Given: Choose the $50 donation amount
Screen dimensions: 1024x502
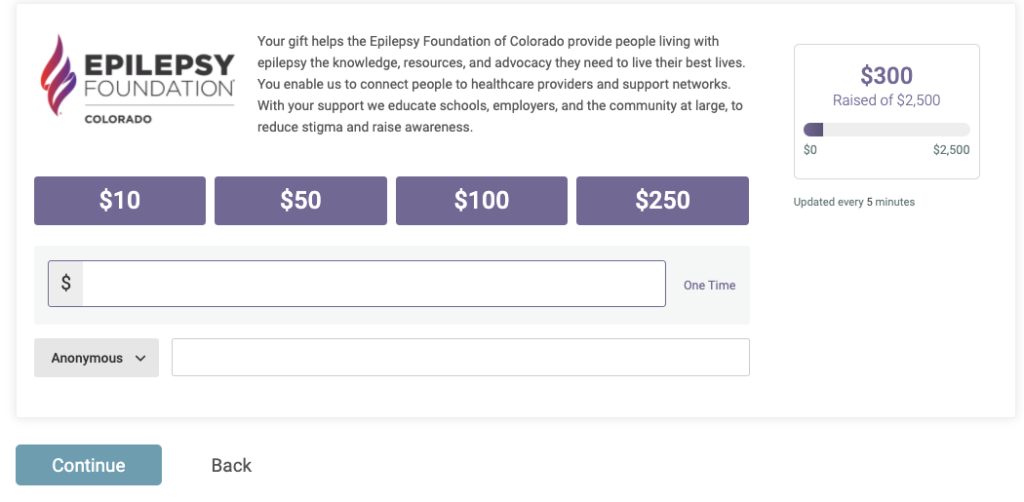Looking at the screenshot, I should point(300,201).
